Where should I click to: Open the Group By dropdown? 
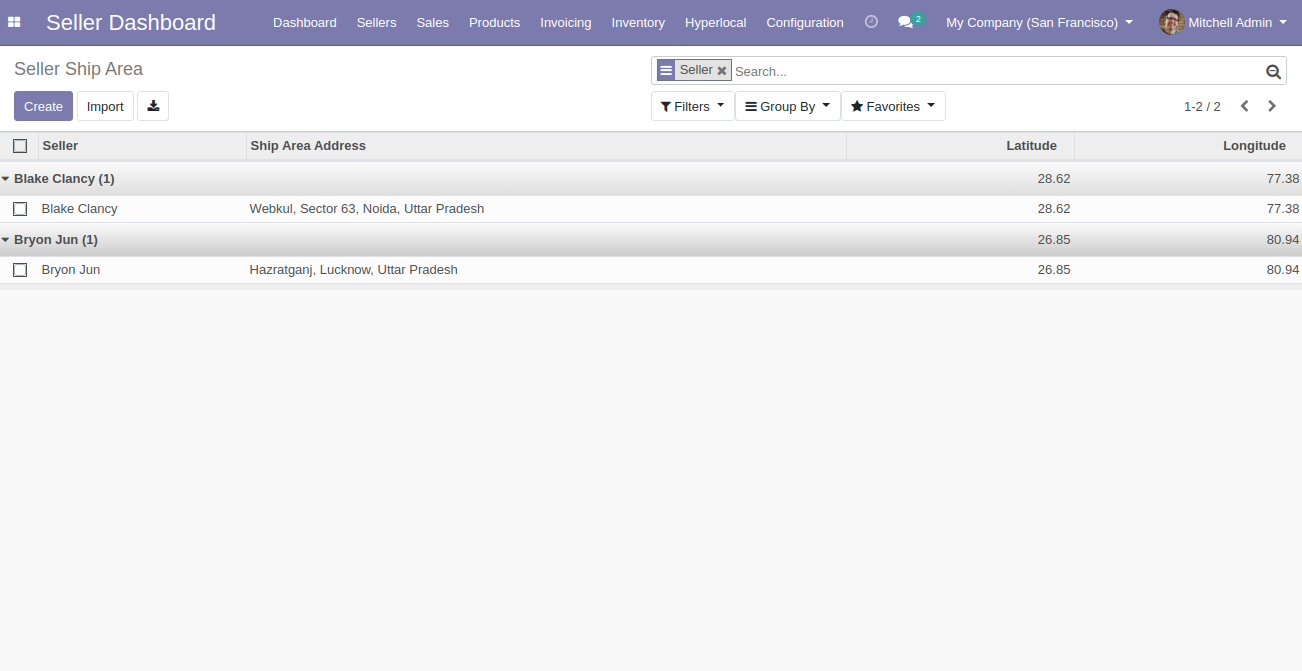[x=787, y=106]
